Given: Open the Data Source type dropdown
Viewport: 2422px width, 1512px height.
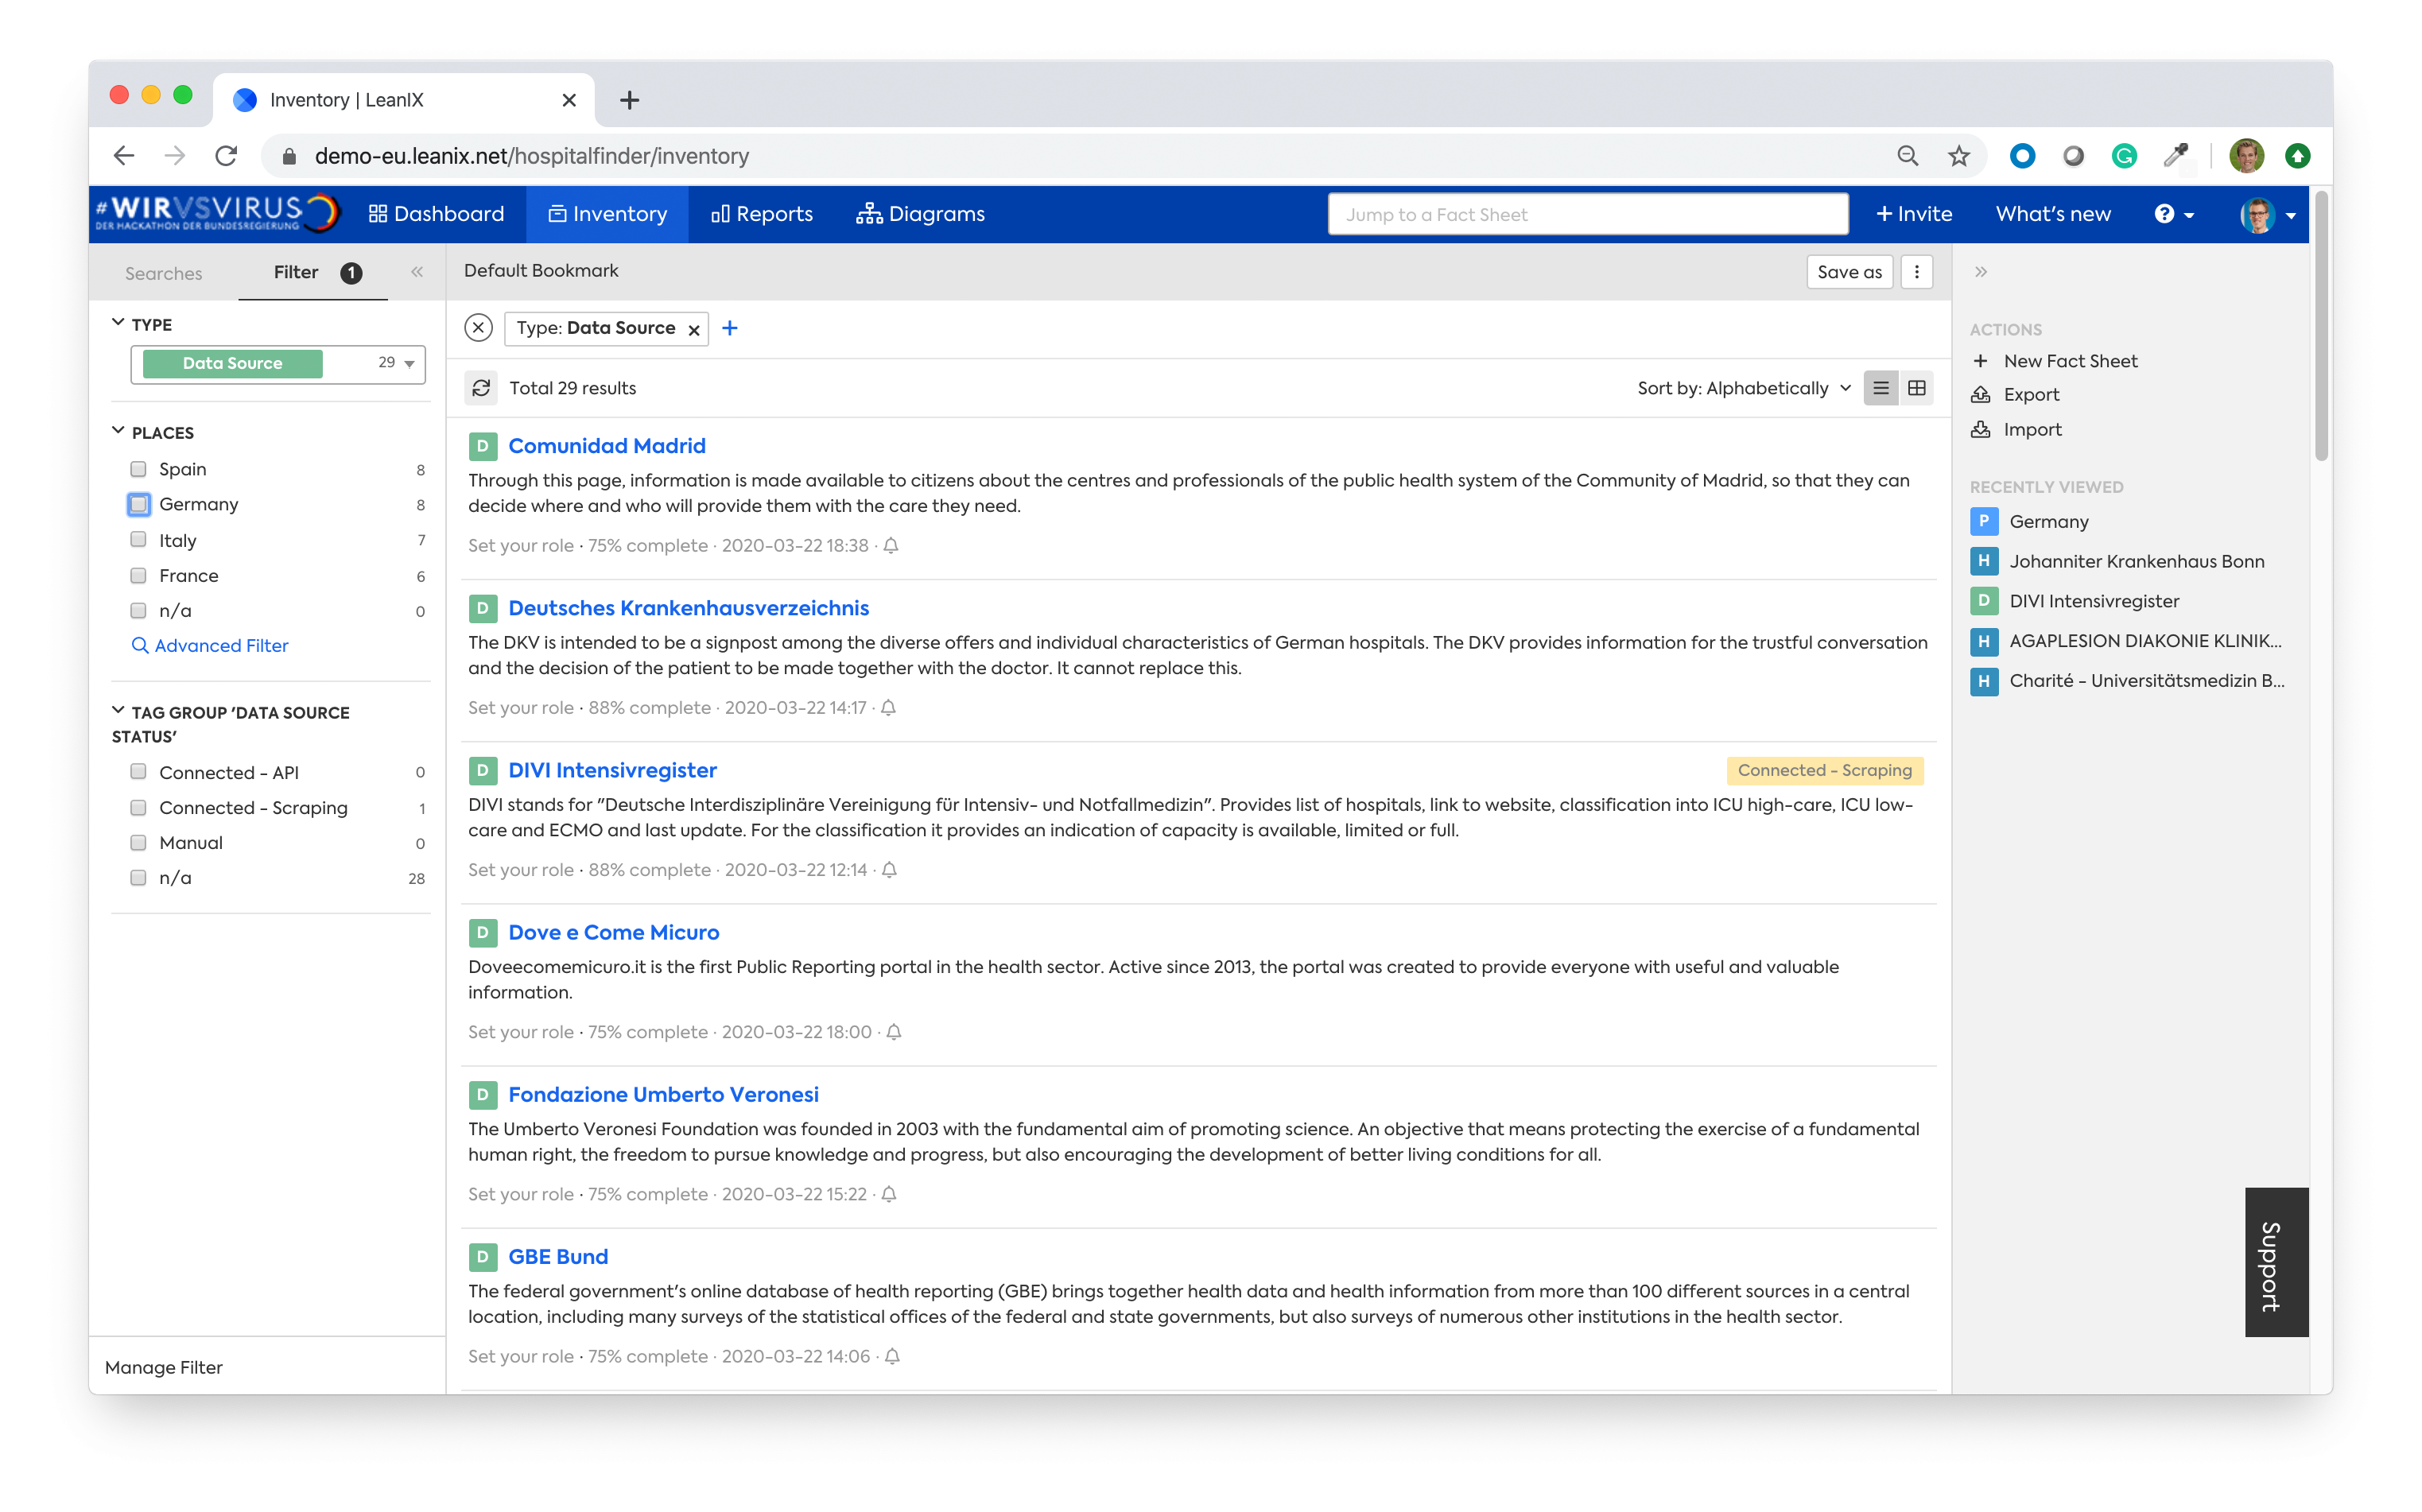Looking at the screenshot, I should (409, 364).
